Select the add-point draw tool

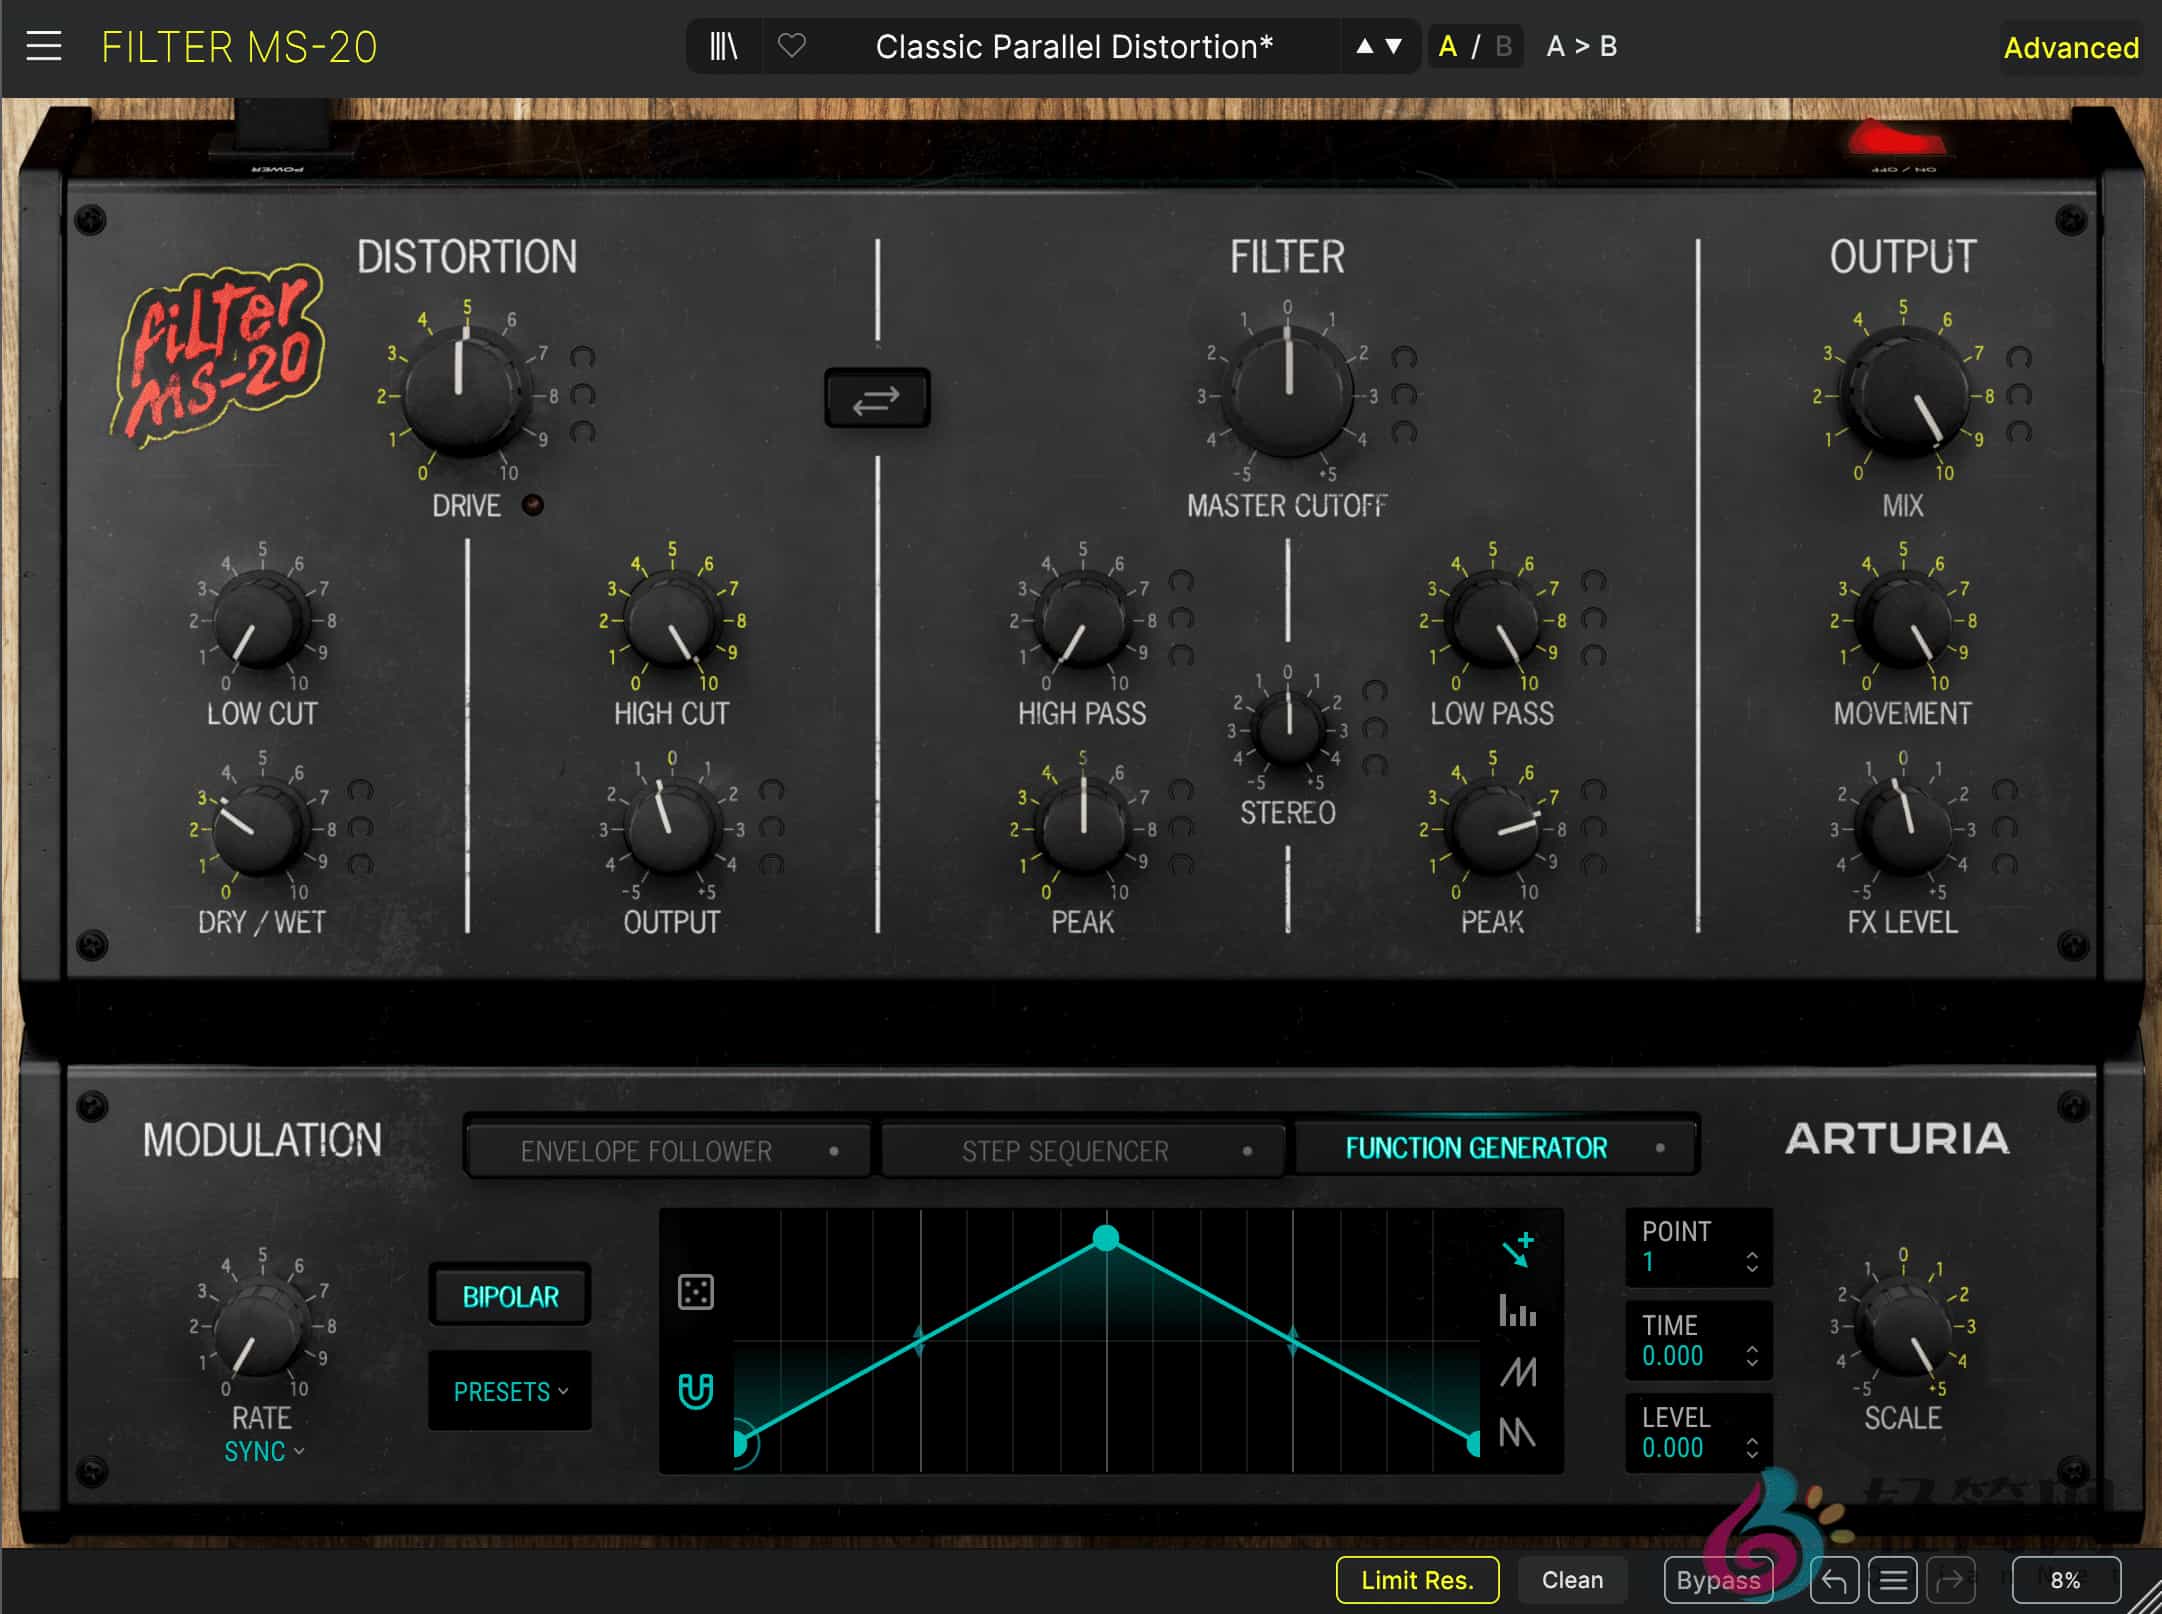(1518, 1249)
